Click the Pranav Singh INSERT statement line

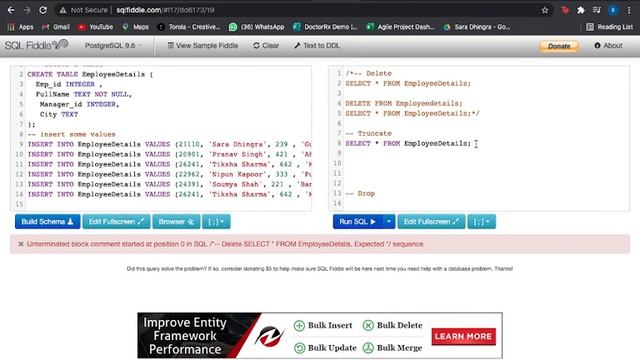coord(169,154)
